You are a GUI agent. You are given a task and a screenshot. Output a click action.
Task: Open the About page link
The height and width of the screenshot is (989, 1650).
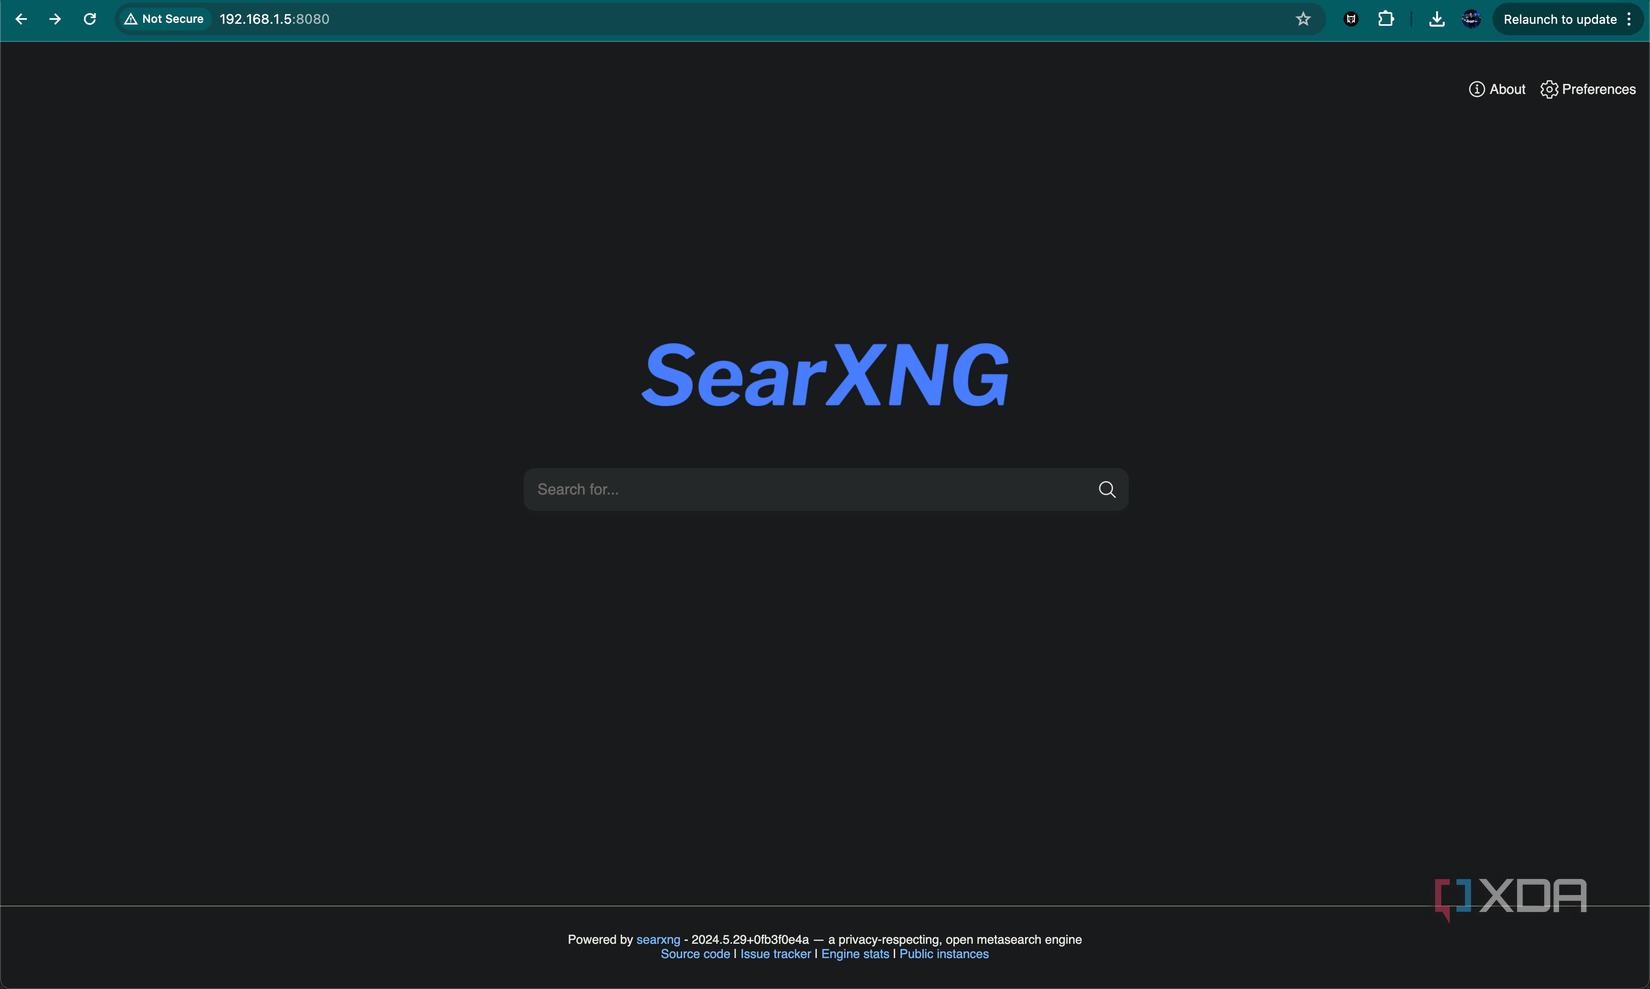[x=1507, y=89]
